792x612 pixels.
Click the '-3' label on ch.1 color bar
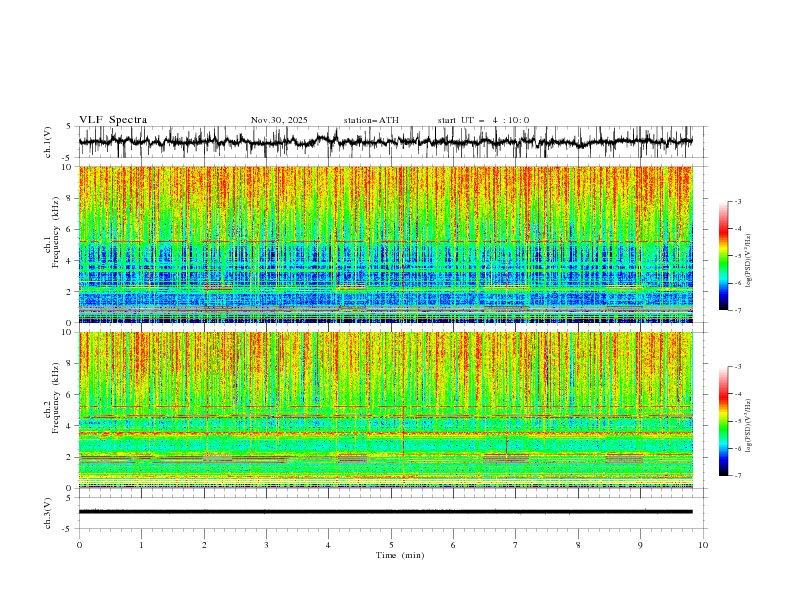click(x=737, y=201)
